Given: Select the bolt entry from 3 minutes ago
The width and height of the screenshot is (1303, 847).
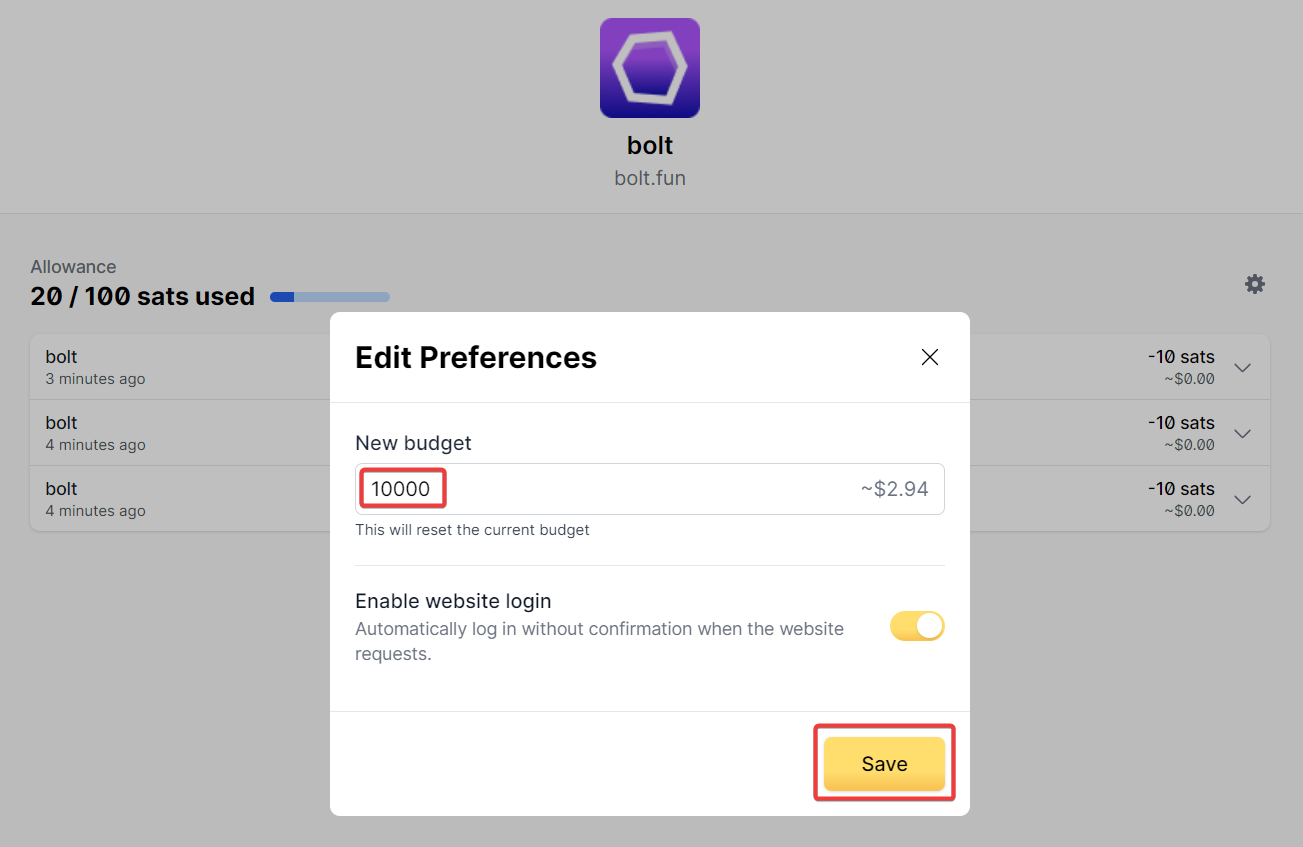Looking at the screenshot, I should click(x=61, y=357).
